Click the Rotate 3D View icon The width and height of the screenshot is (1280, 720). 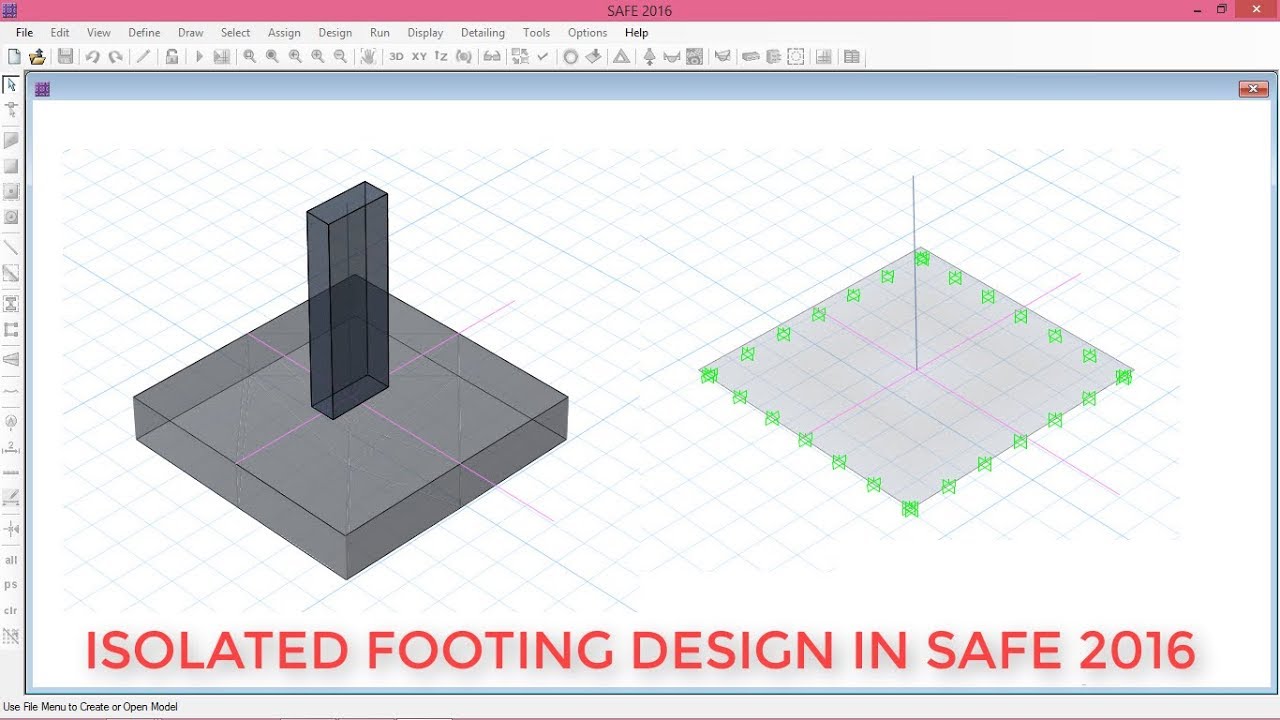point(464,57)
